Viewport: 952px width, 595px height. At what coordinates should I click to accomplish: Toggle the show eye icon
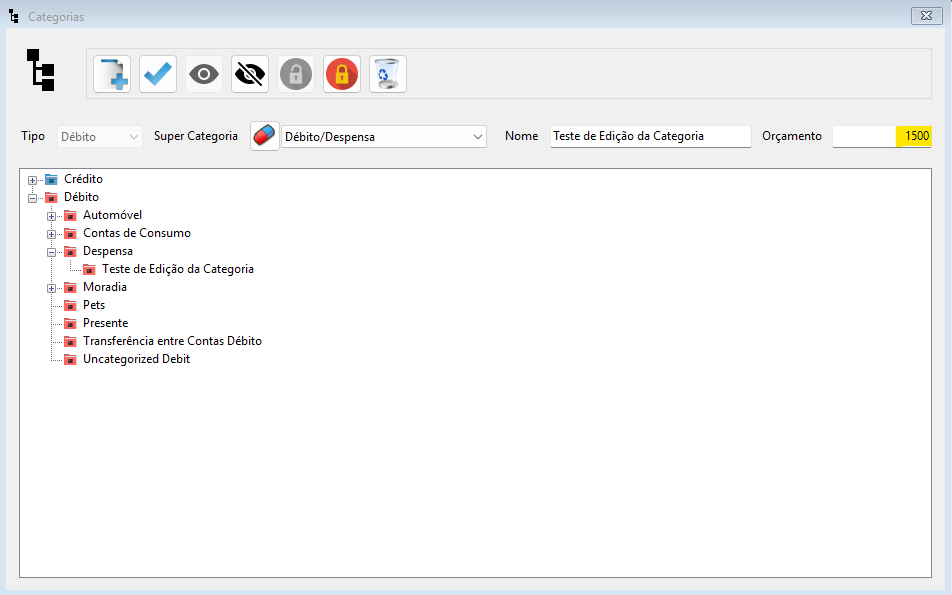204,75
